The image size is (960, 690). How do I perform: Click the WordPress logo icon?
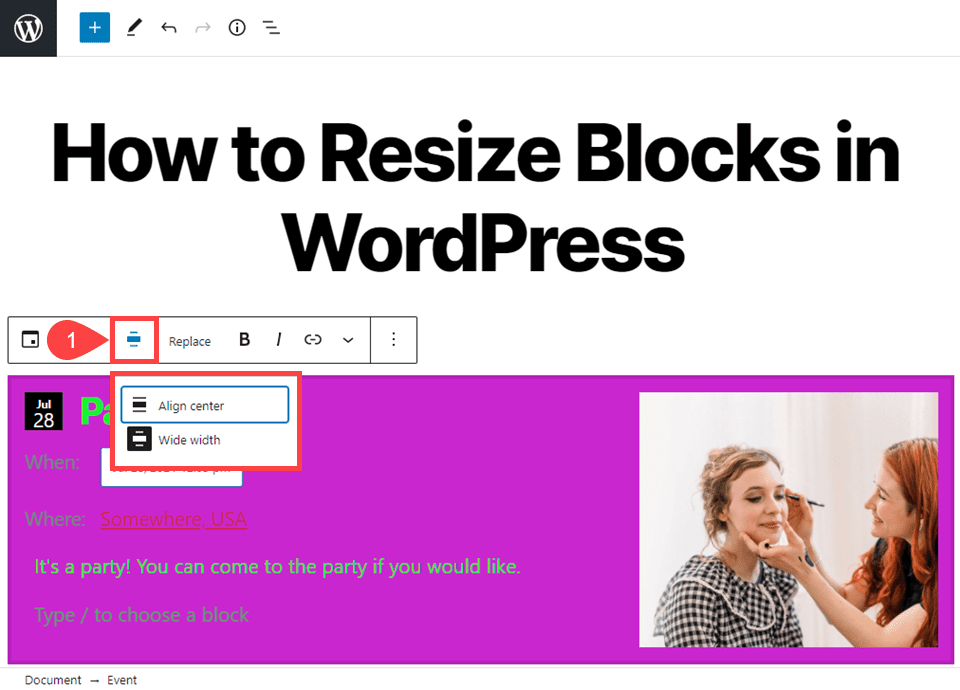(27, 27)
